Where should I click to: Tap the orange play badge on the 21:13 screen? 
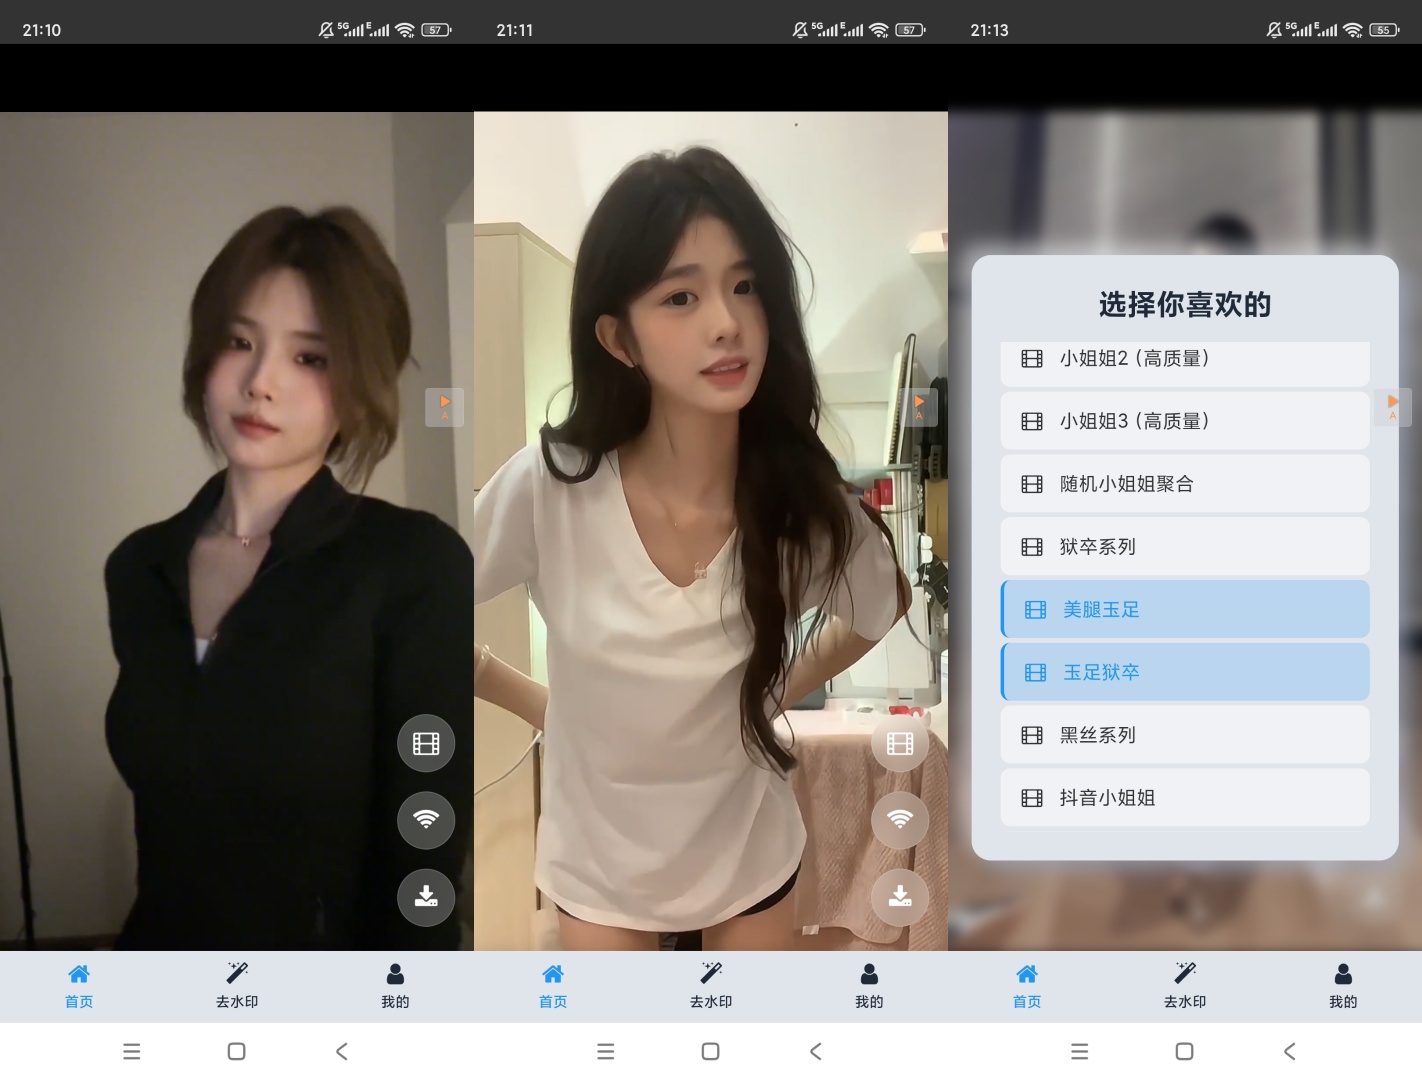pyautogui.click(x=1393, y=407)
